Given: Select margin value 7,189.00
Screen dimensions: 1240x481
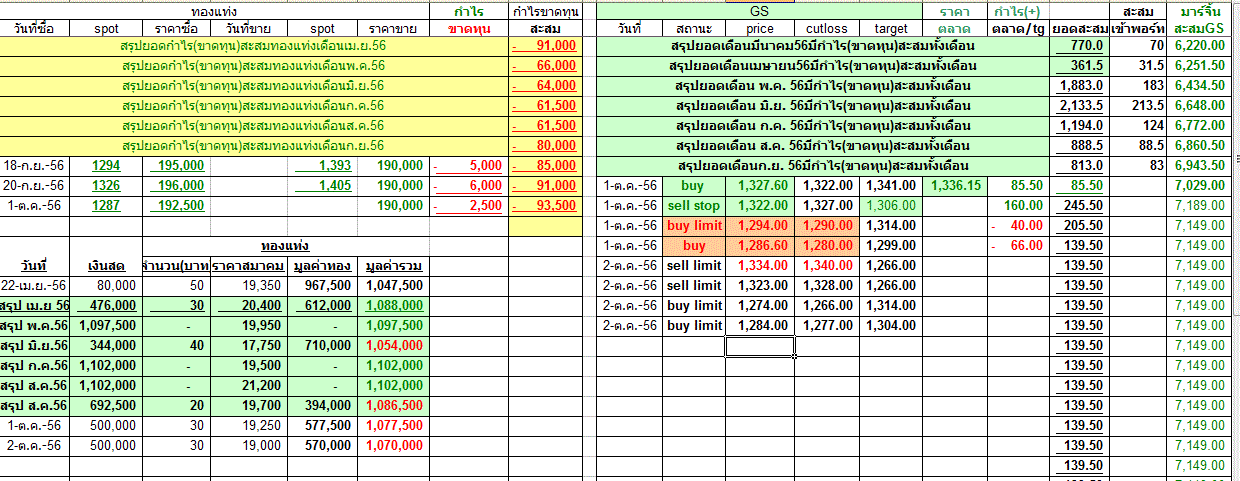Looking at the screenshot, I should tap(1200, 206).
